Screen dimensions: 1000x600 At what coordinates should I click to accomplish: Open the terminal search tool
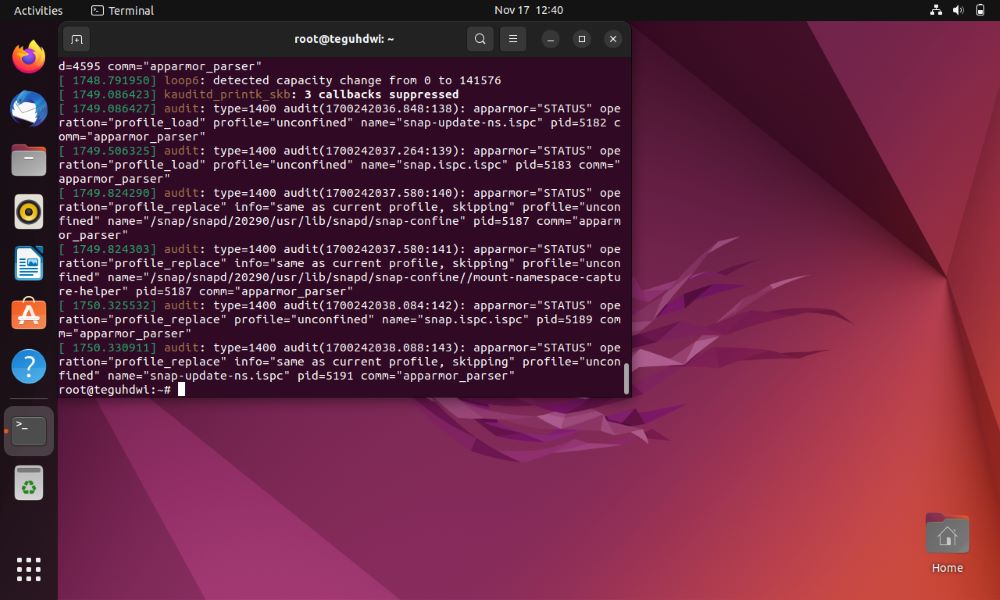coord(480,39)
